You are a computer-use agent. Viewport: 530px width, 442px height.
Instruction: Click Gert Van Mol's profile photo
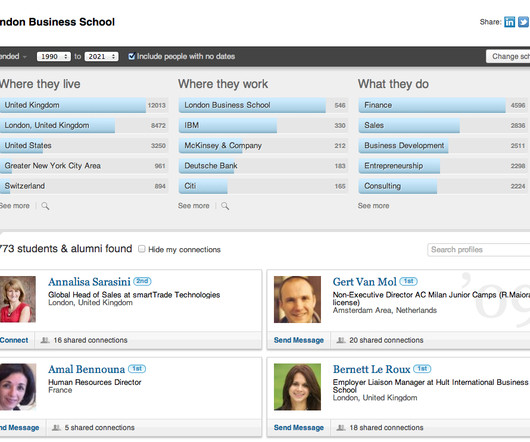(x=297, y=299)
